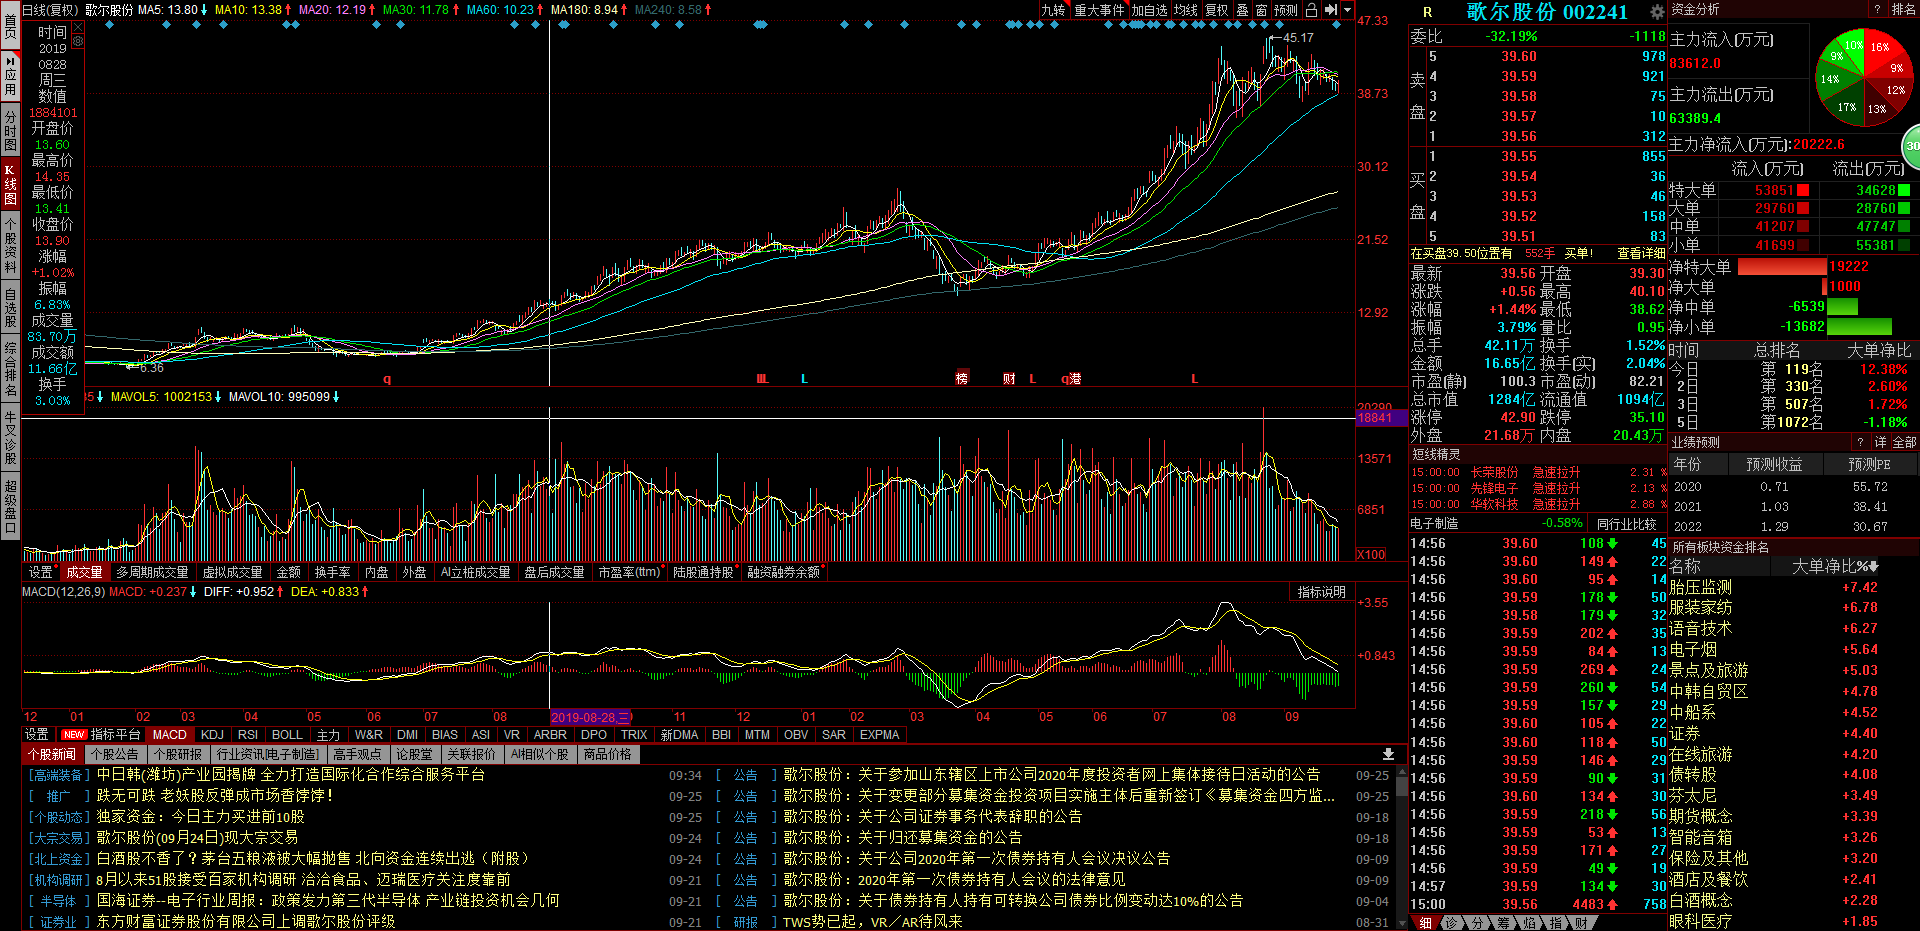This screenshot has width=1920, height=931.
Task: Click the fund flow pie chart
Action: tap(1864, 79)
